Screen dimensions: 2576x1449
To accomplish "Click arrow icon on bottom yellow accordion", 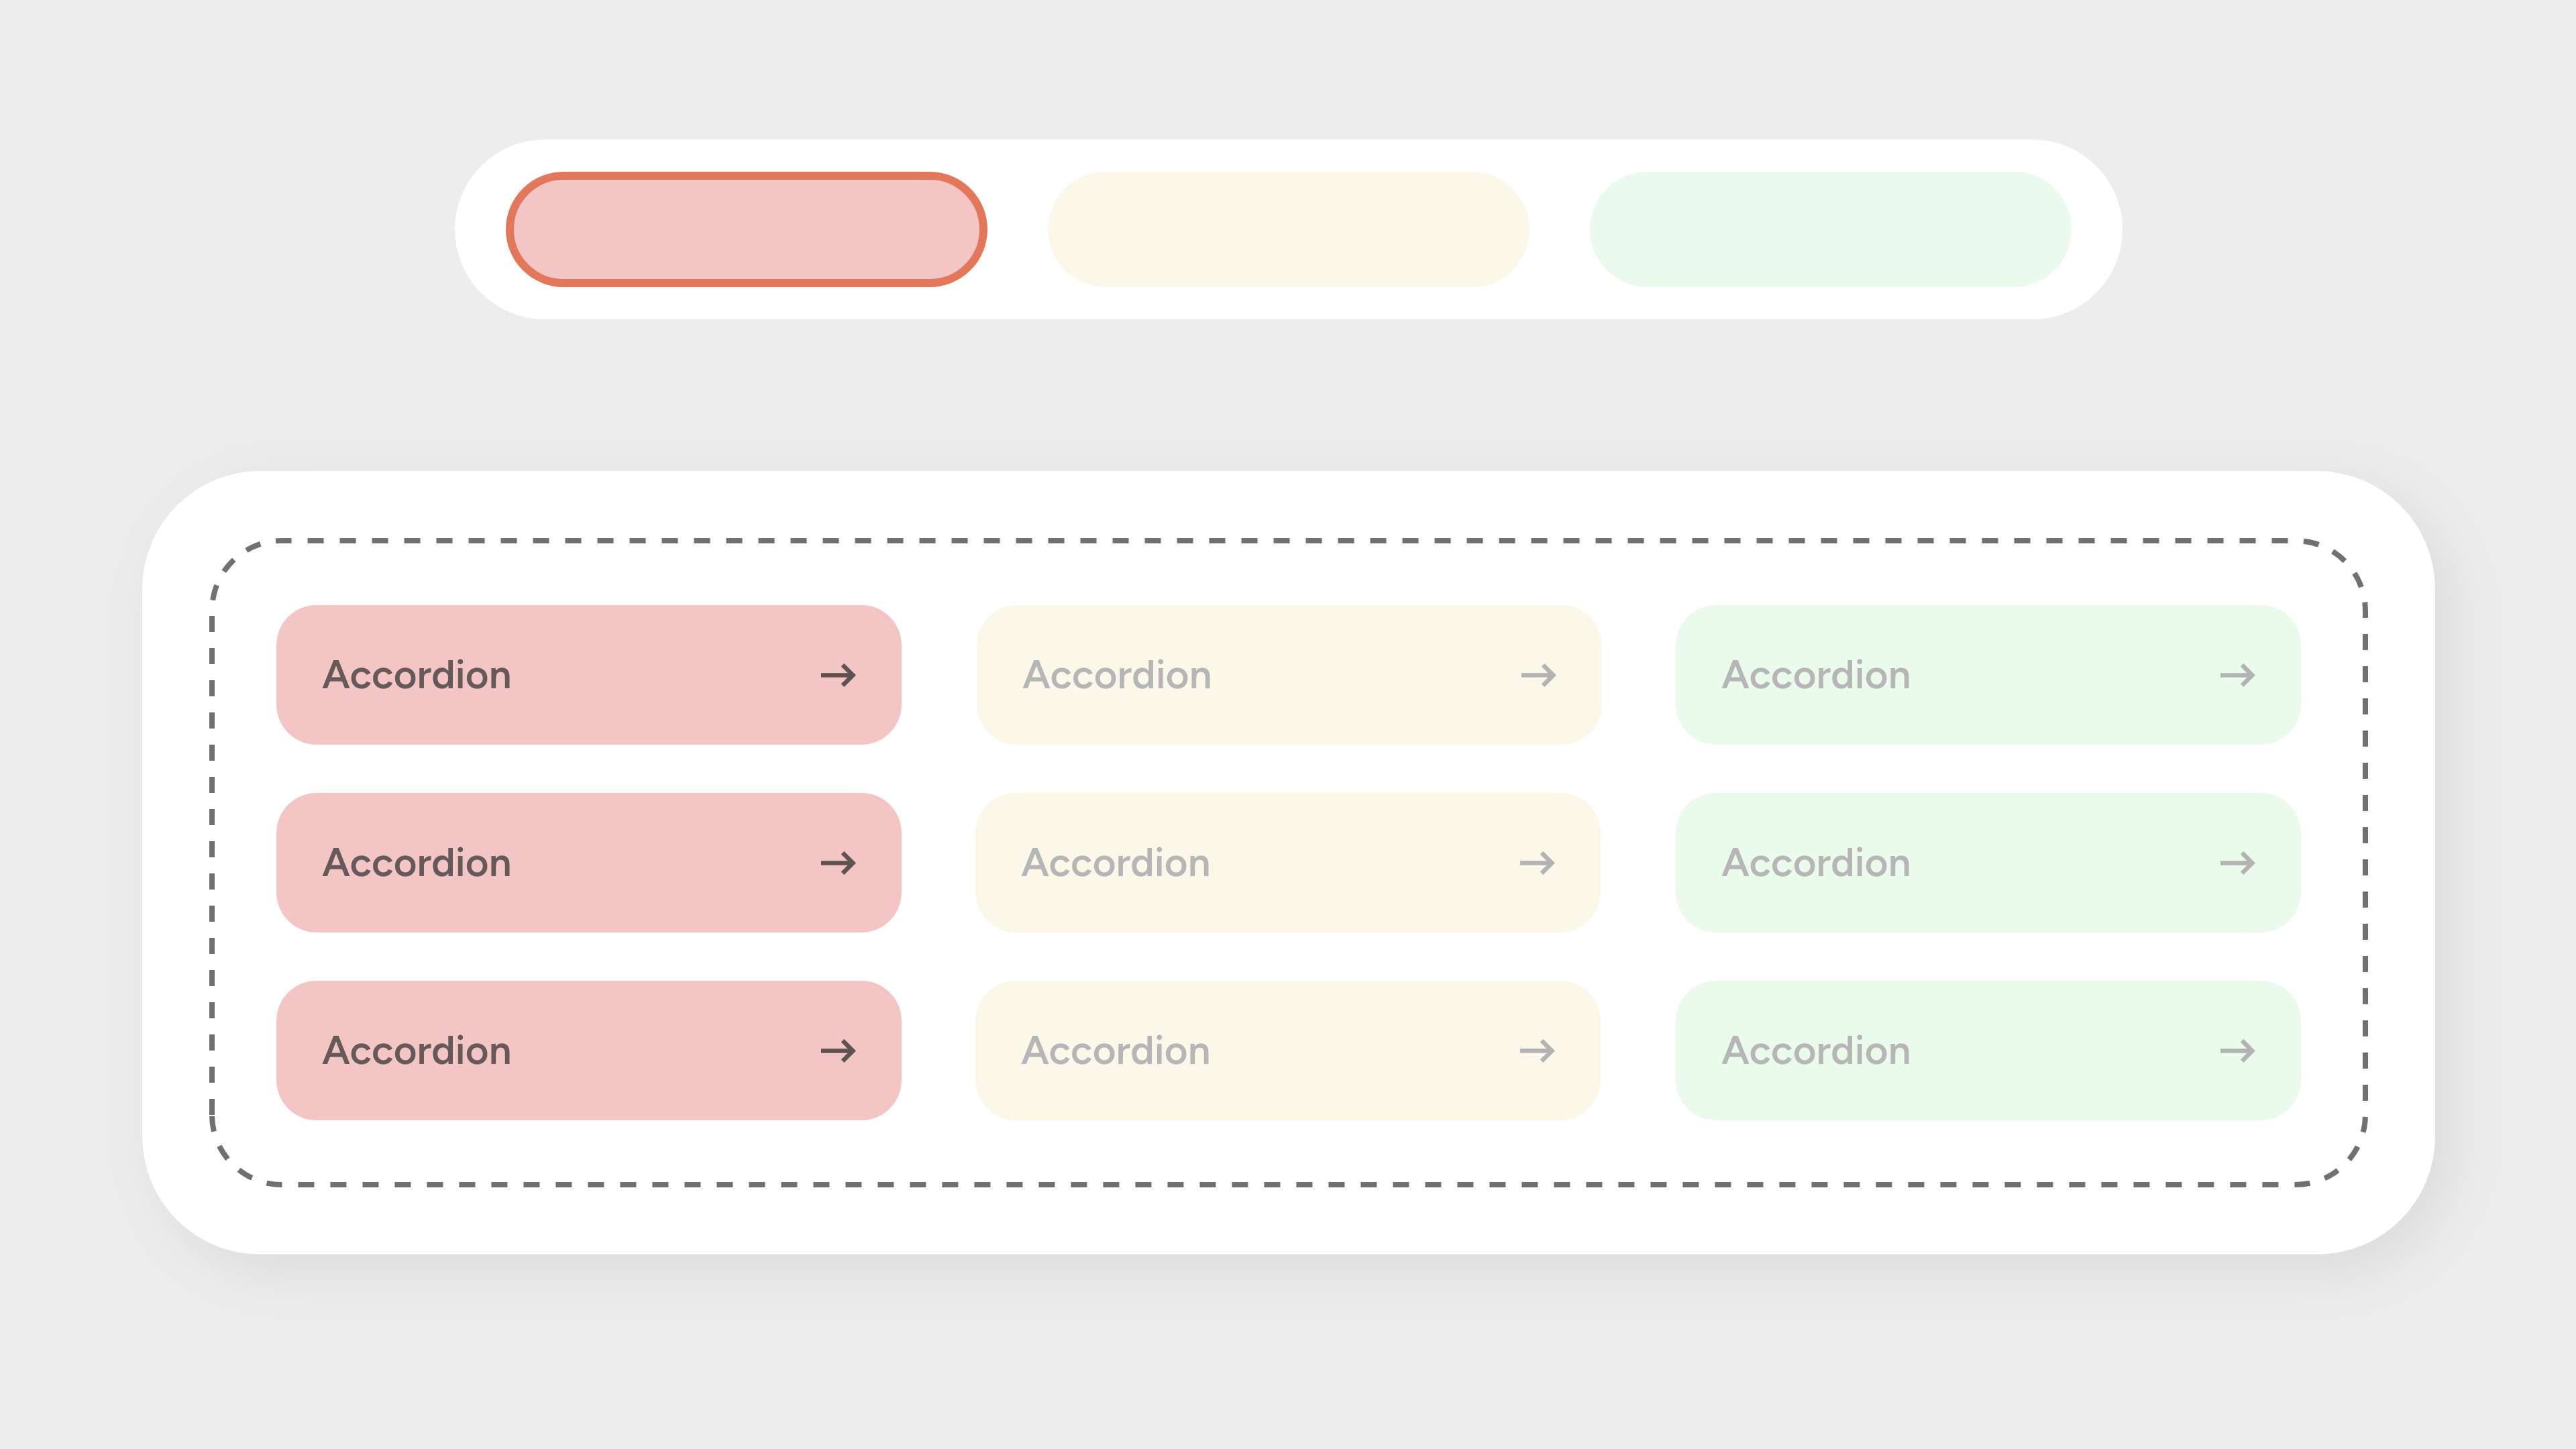I will pyautogui.click(x=1537, y=1051).
